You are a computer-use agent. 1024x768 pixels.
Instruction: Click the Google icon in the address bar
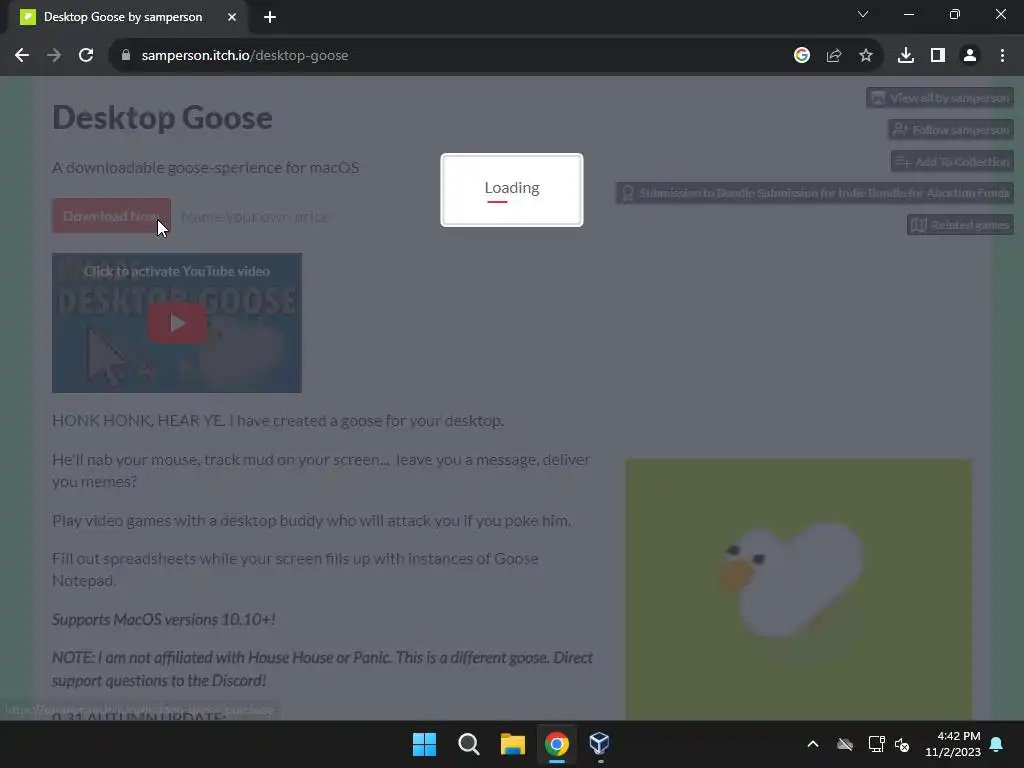(x=802, y=56)
